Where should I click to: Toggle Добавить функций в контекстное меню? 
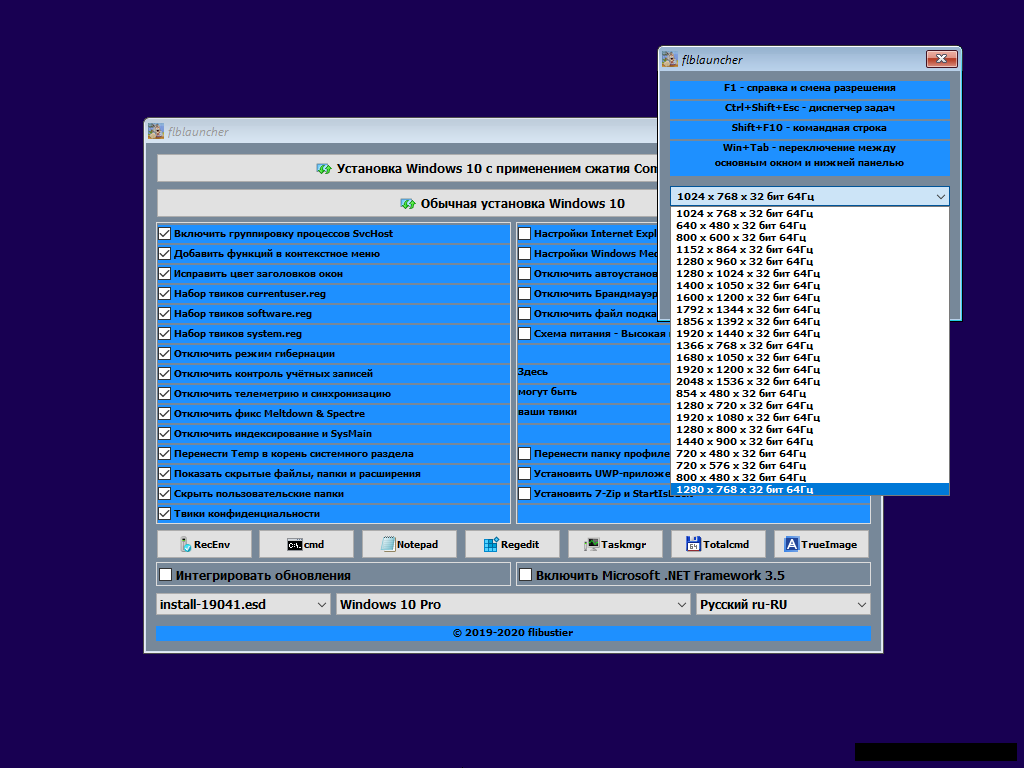(165, 253)
